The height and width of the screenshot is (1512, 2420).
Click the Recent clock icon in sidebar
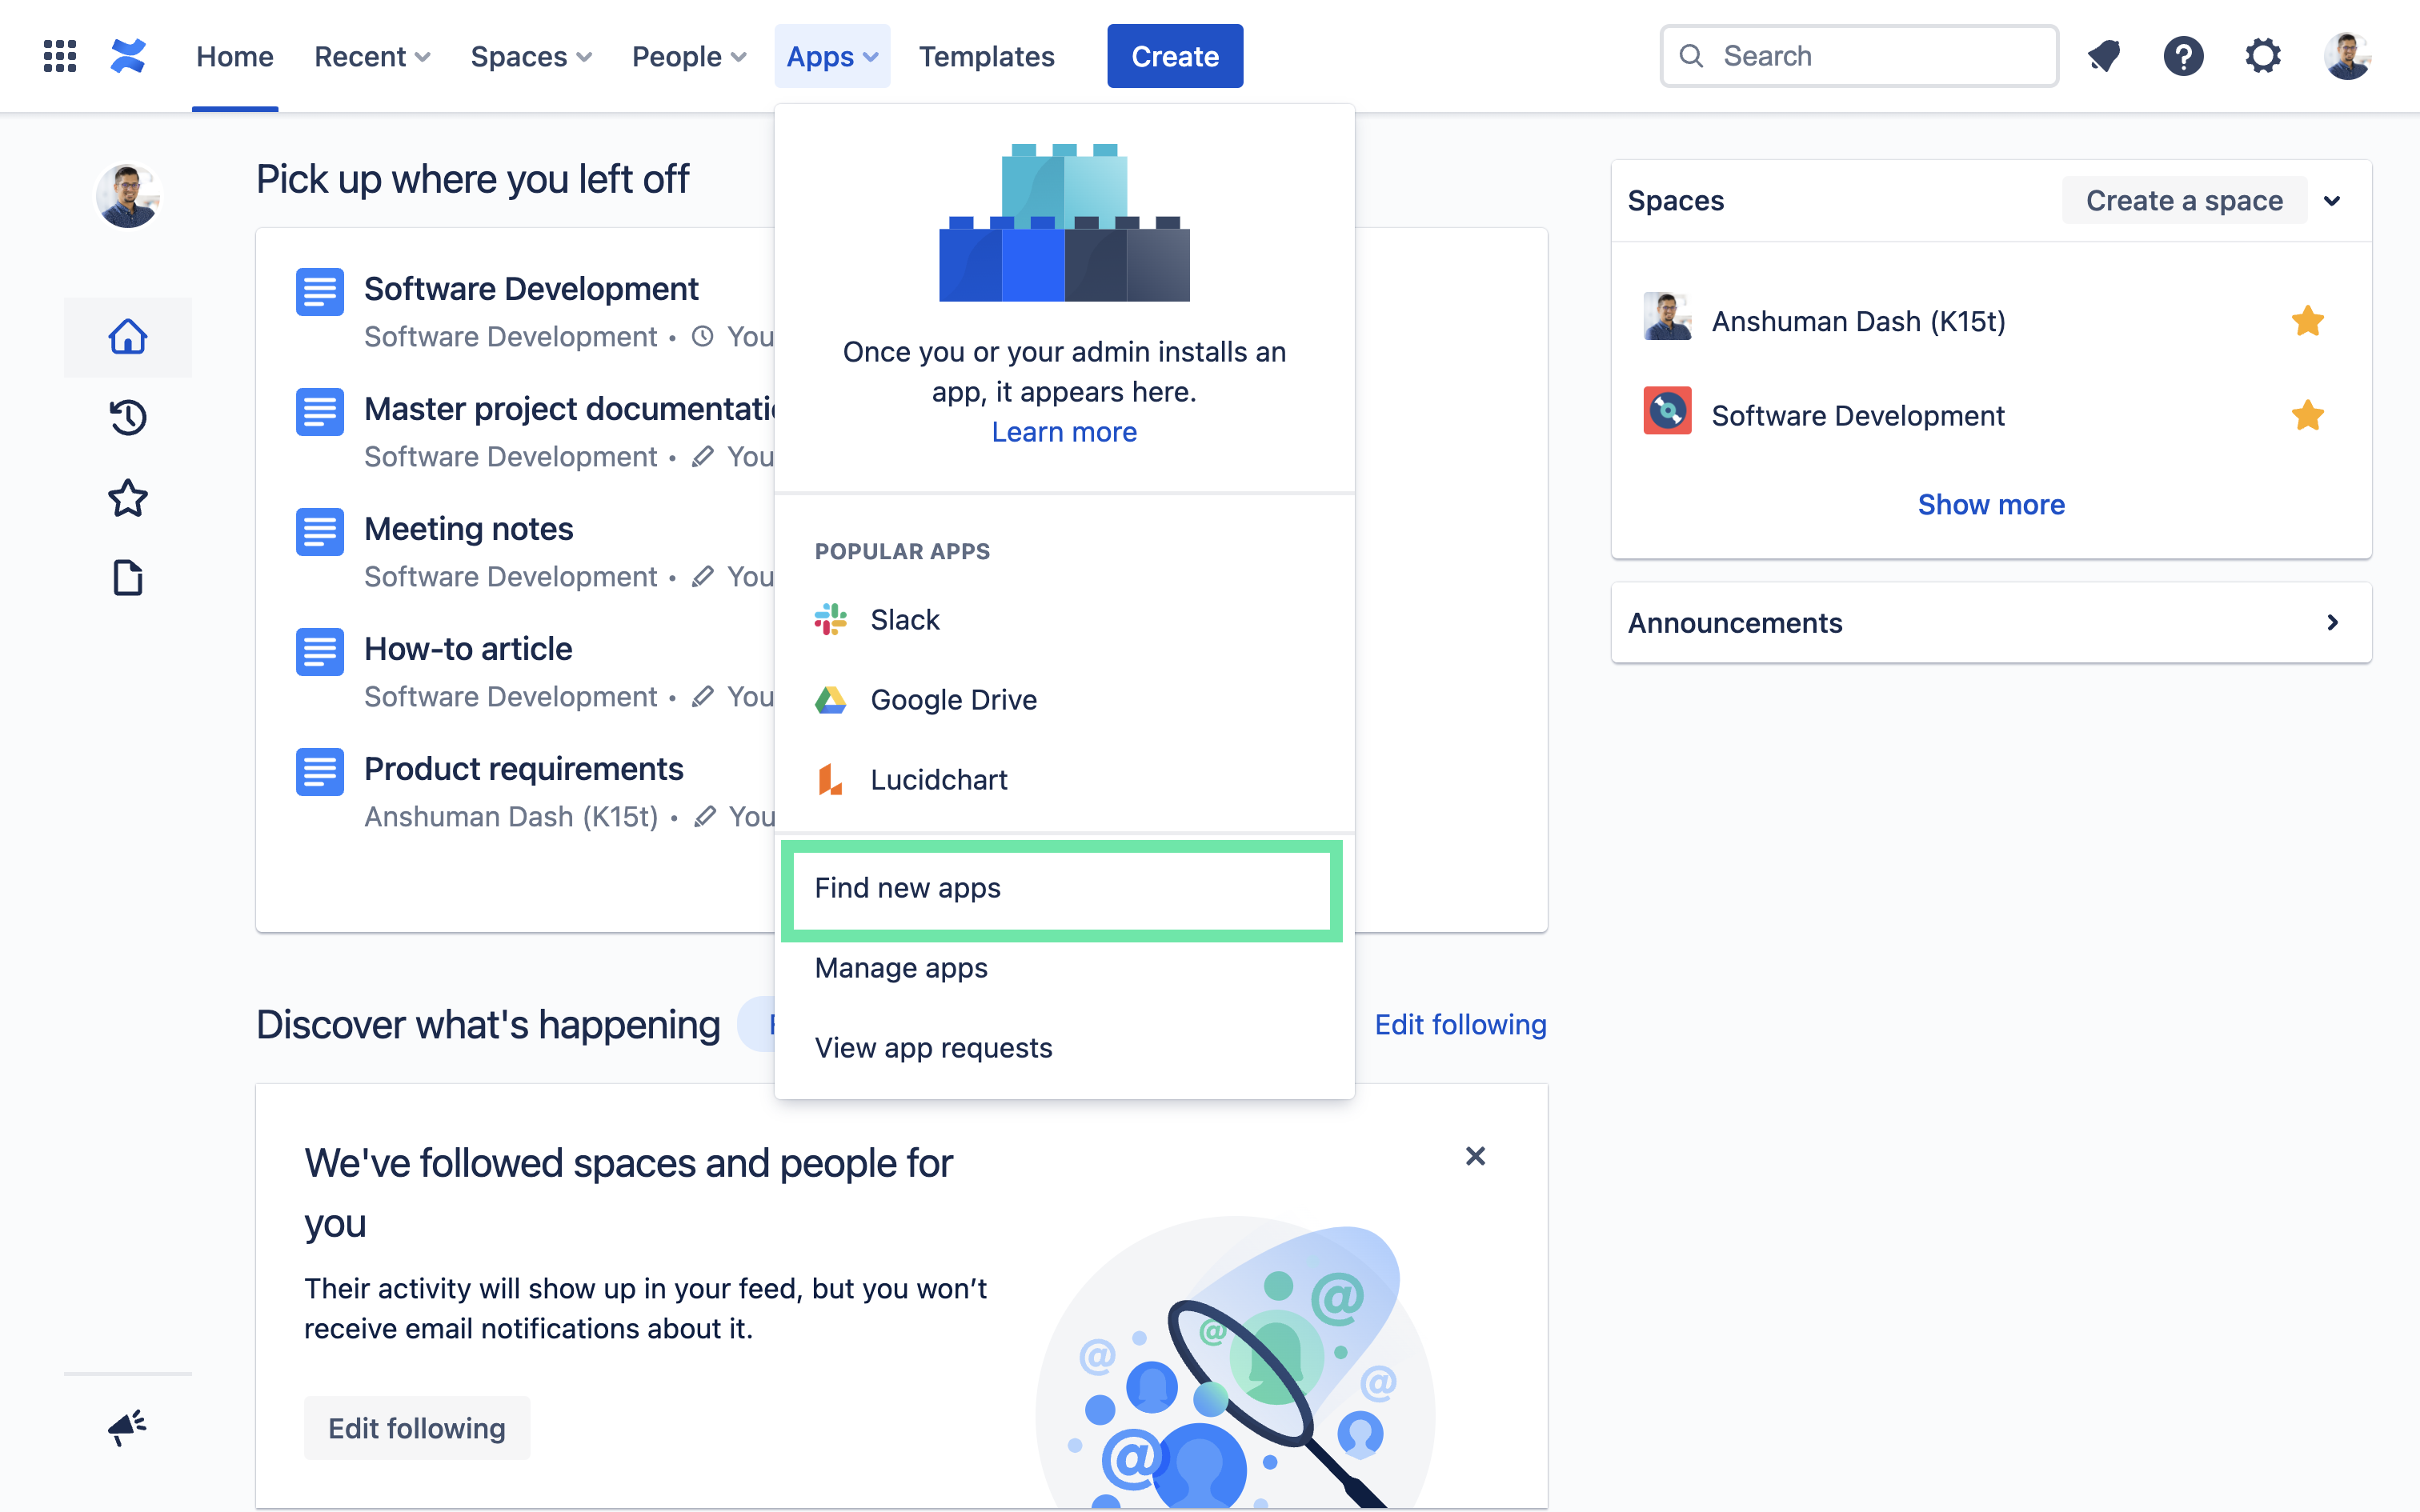128,417
